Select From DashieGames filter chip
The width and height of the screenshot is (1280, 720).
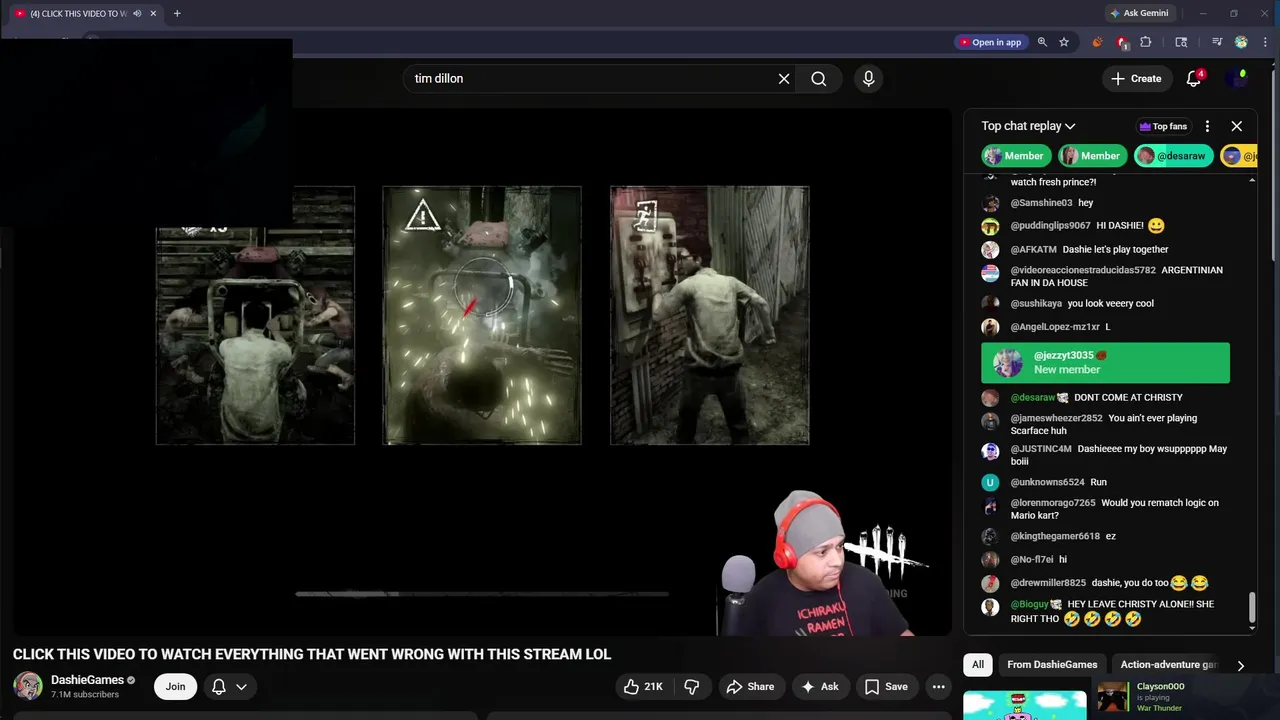1052,665
